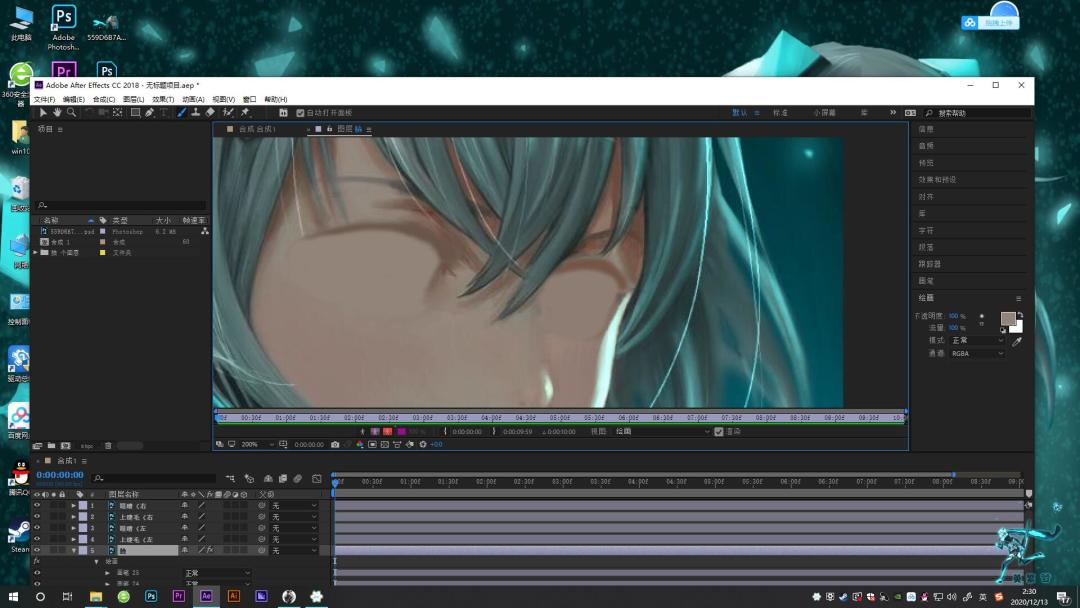Viewport: 1080px width, 608px height.
Task: Open Illustrator from the Windows taskbar
Action: pyautogui.click(x=233, y=596)
